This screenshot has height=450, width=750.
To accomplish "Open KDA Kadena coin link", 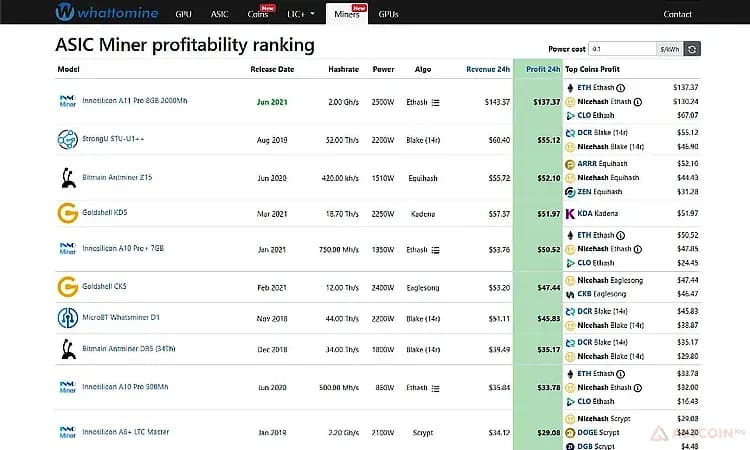I will tap(597, 213).
